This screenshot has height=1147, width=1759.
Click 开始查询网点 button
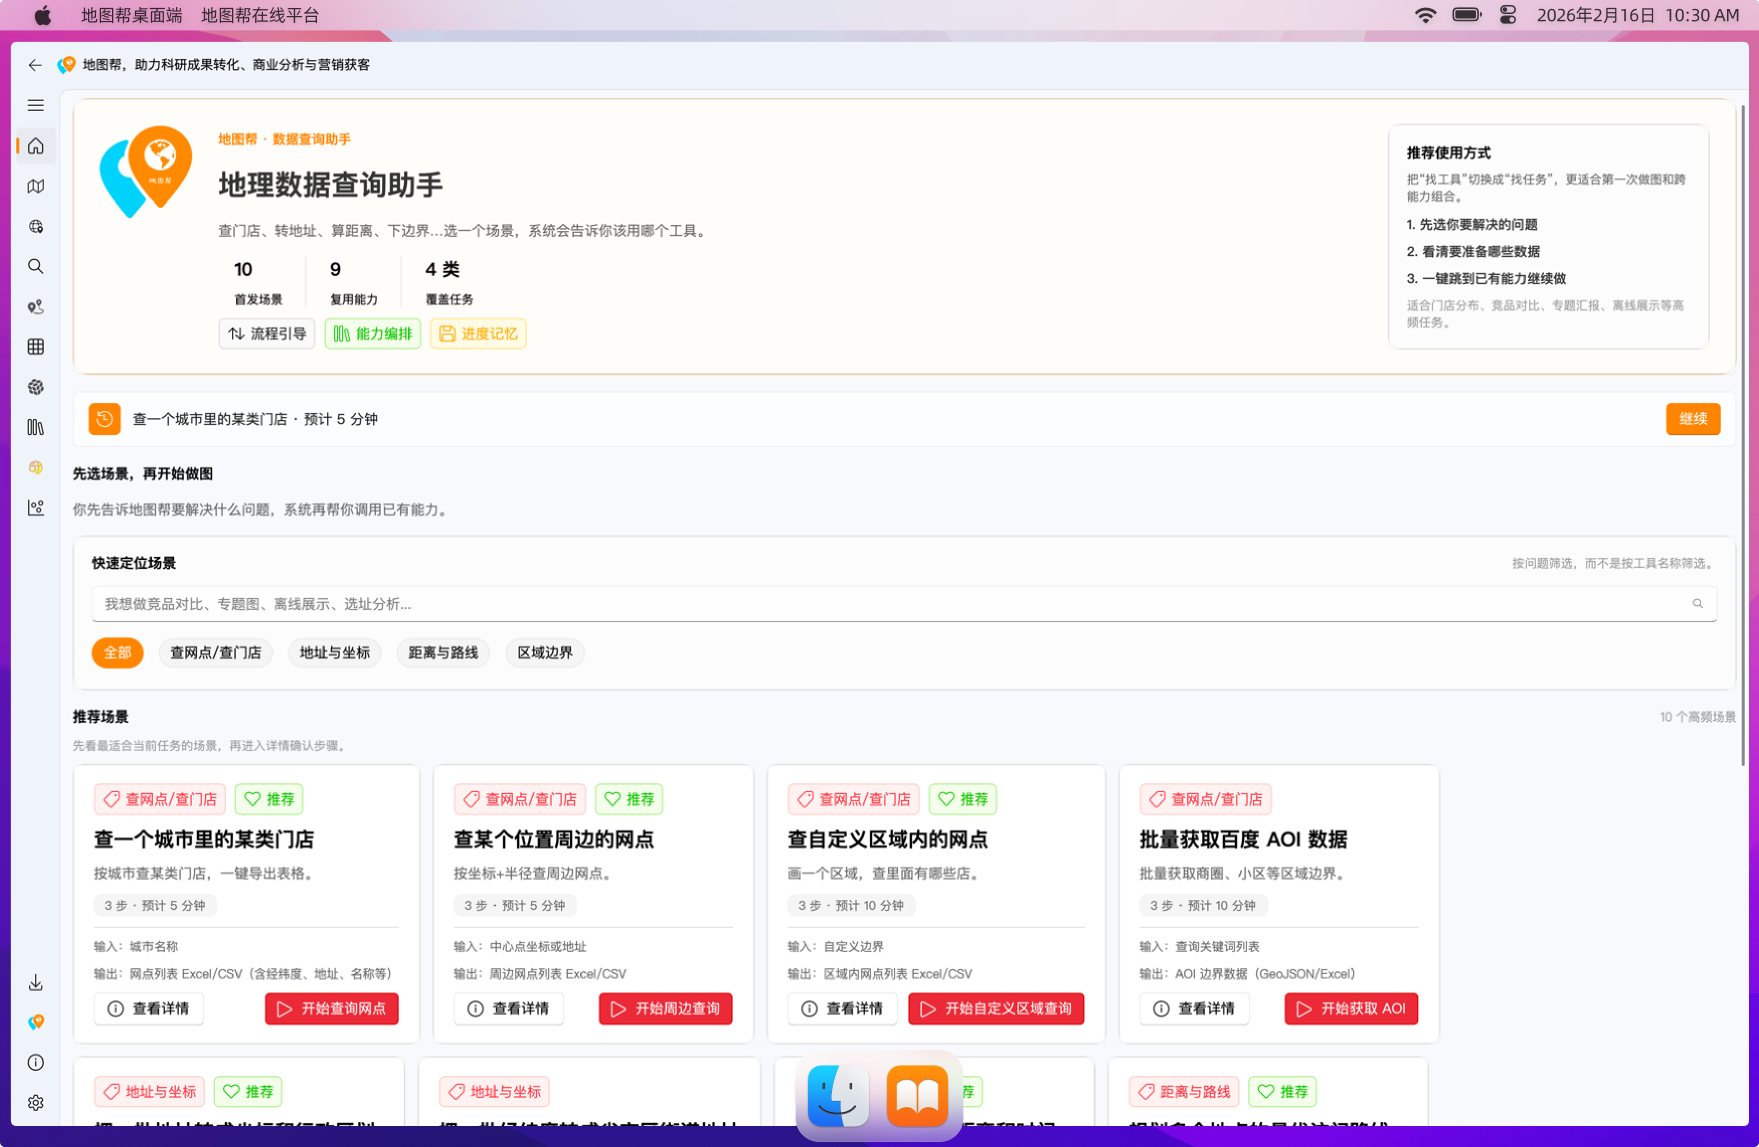pos(331,1008)
